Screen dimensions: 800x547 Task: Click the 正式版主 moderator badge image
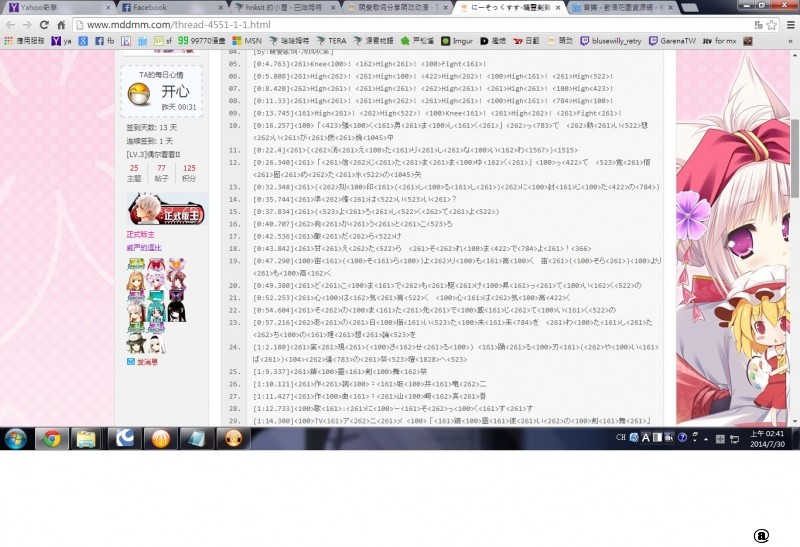(166, 209)
